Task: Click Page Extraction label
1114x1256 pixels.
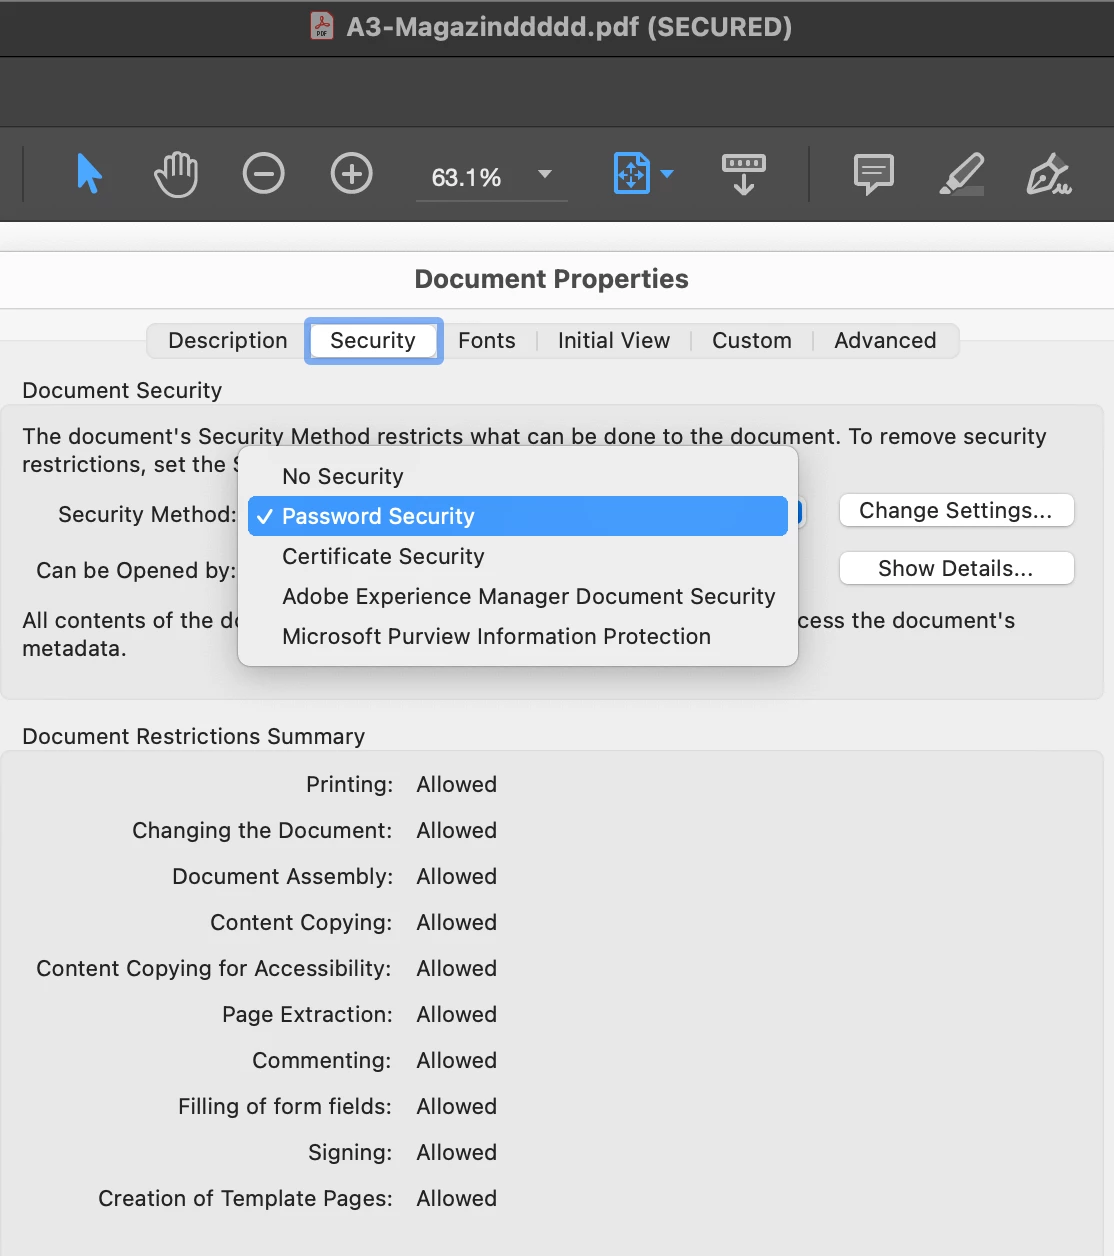Action: 307,1014
